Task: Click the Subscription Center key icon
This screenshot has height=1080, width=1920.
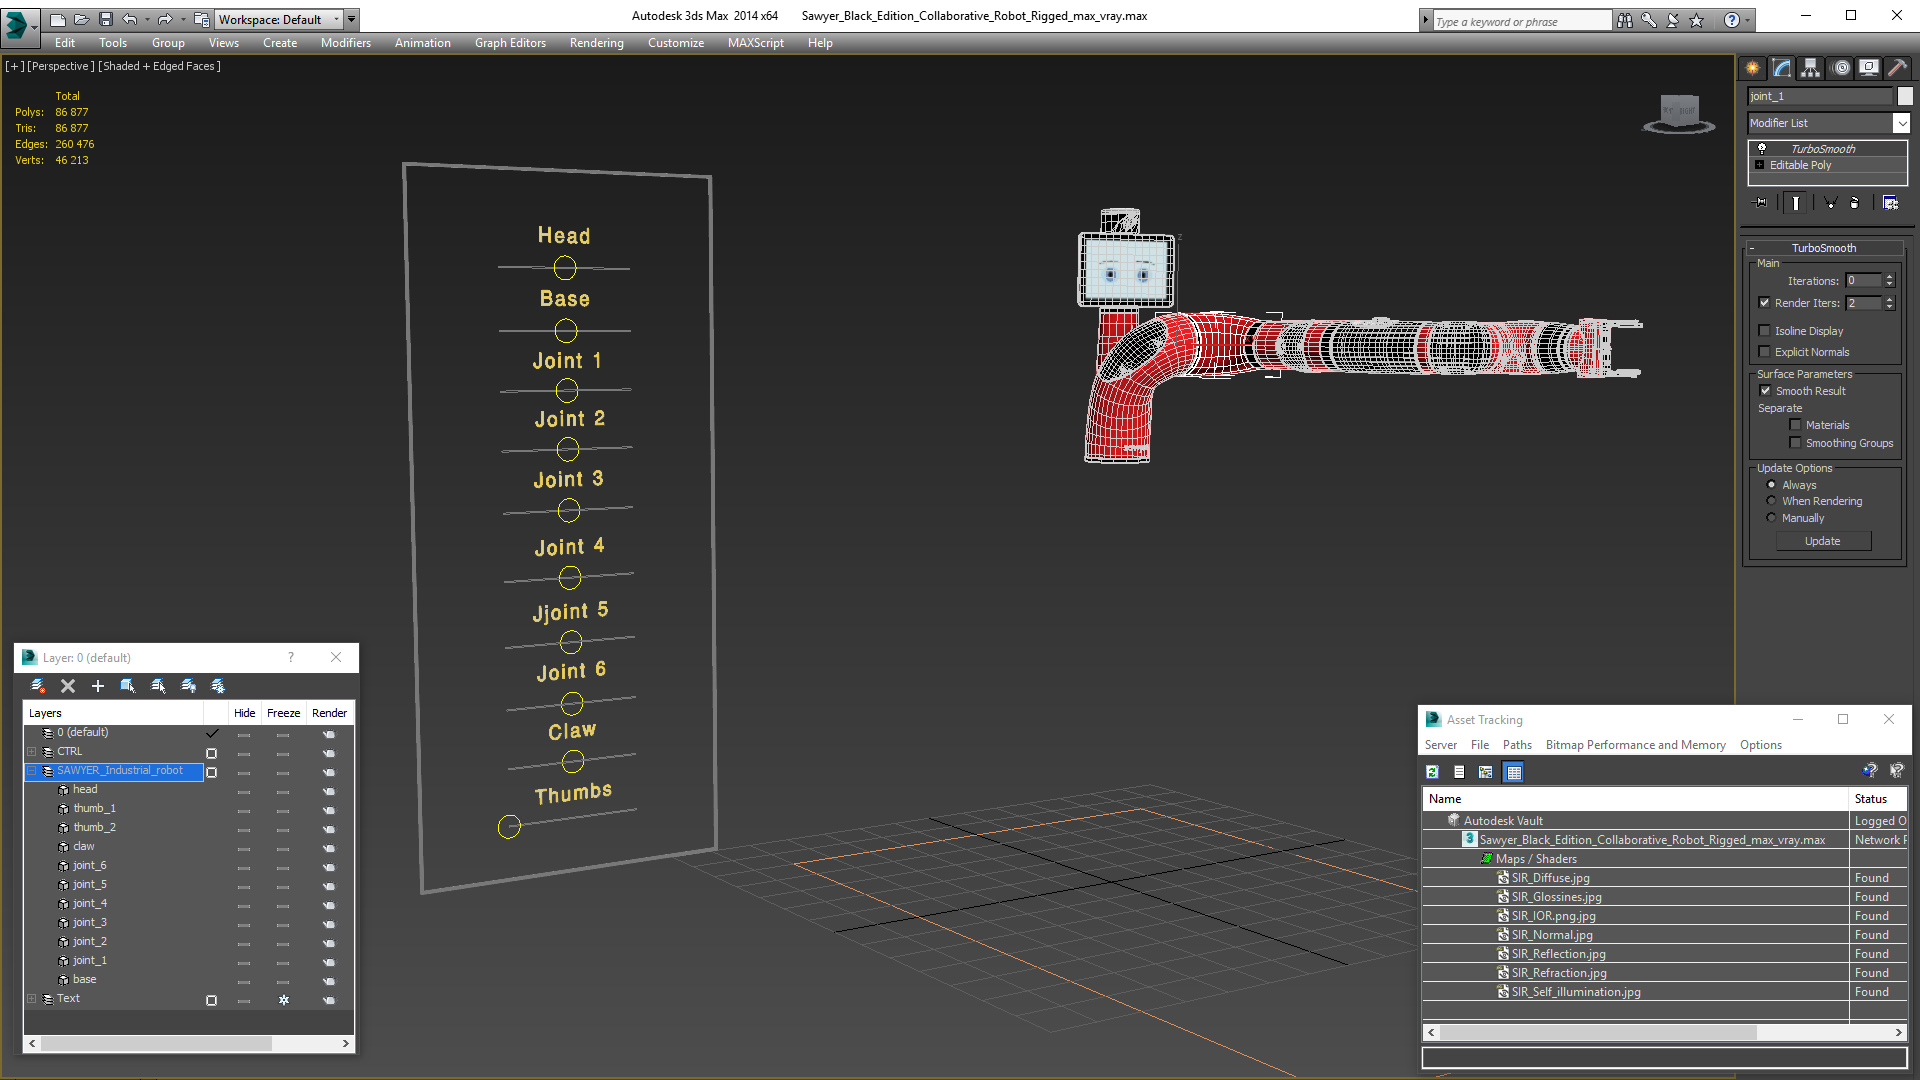Action: (1648, 20)
